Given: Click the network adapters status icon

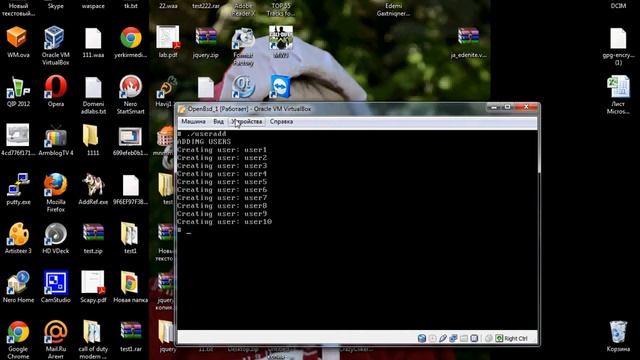Looking at the screenshot, I should [453, 338].
